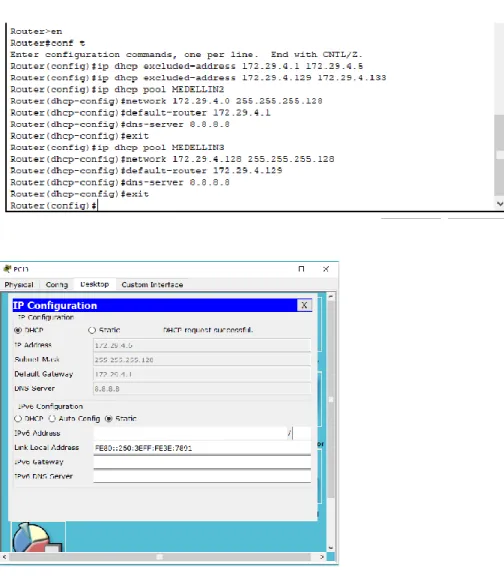
Task: Click the IP Address field
Action: (x=202, y=345)
